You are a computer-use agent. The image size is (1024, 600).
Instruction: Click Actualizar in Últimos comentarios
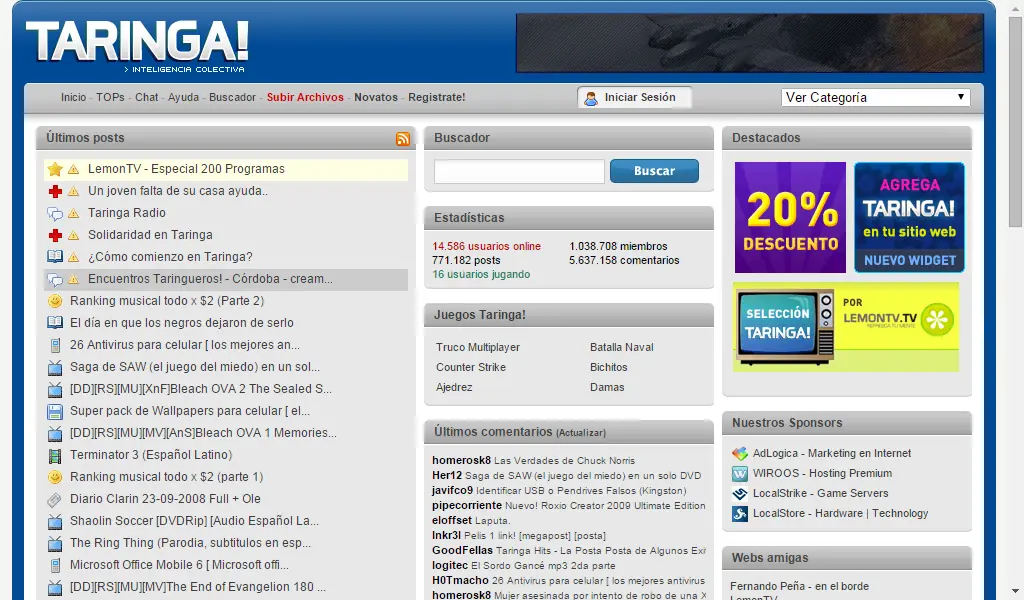pos(581,433)
